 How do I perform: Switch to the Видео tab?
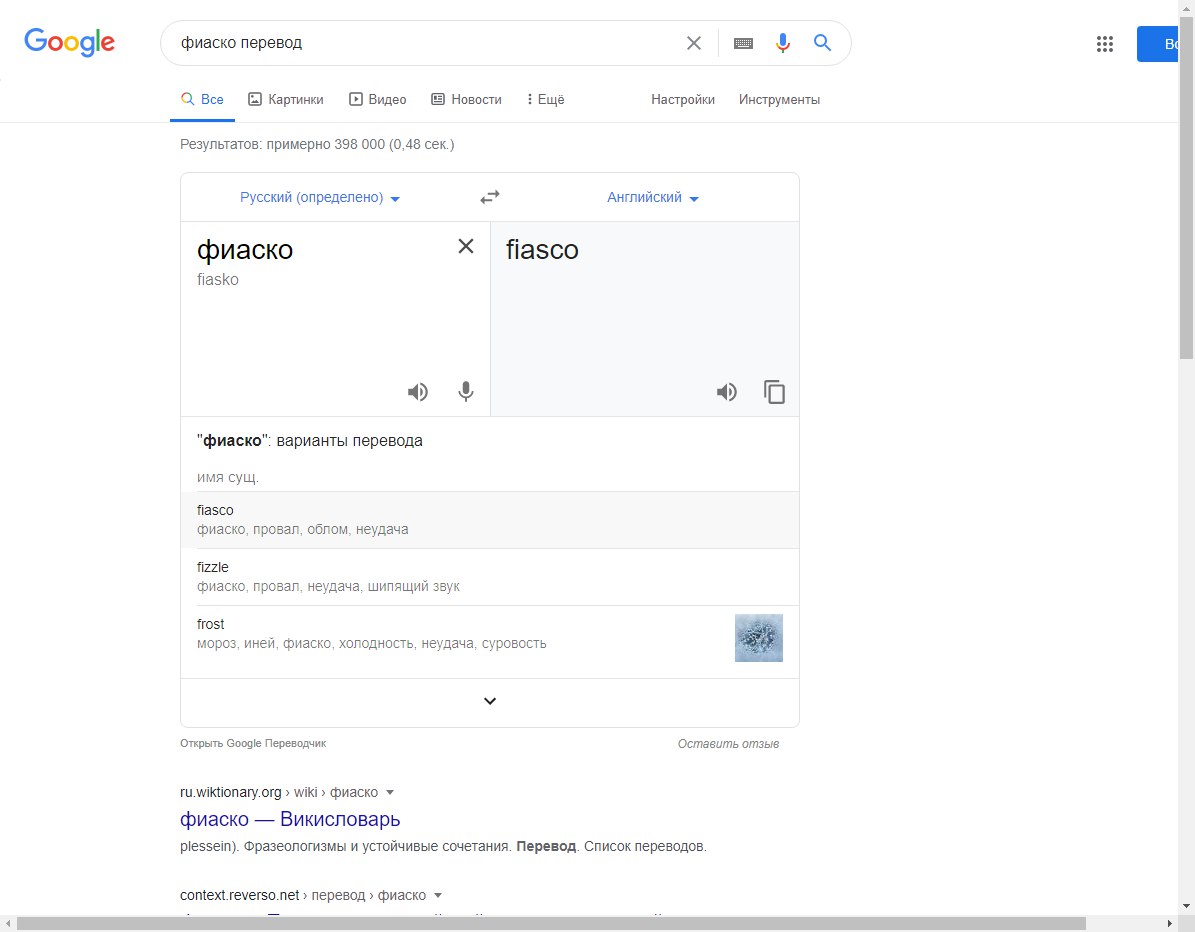point(378,100)
